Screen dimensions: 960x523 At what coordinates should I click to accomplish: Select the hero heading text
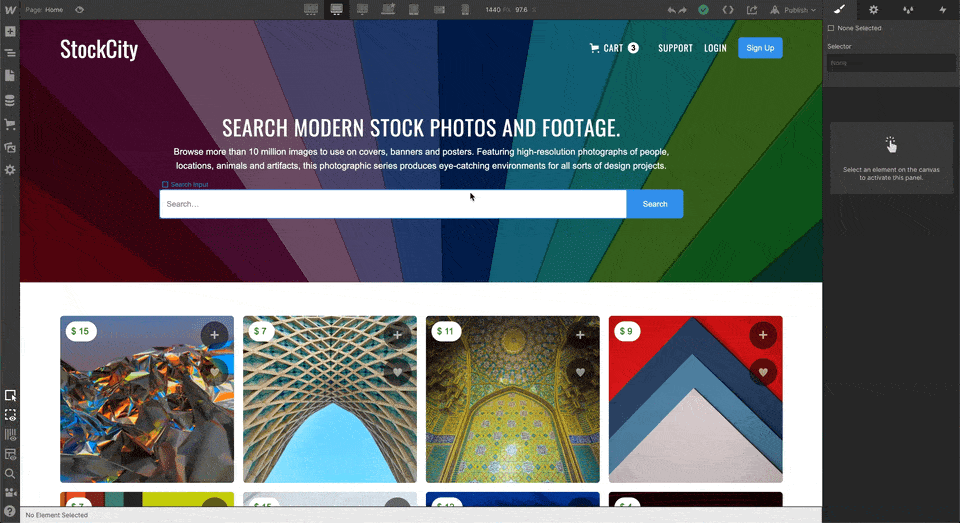(421, 128)
